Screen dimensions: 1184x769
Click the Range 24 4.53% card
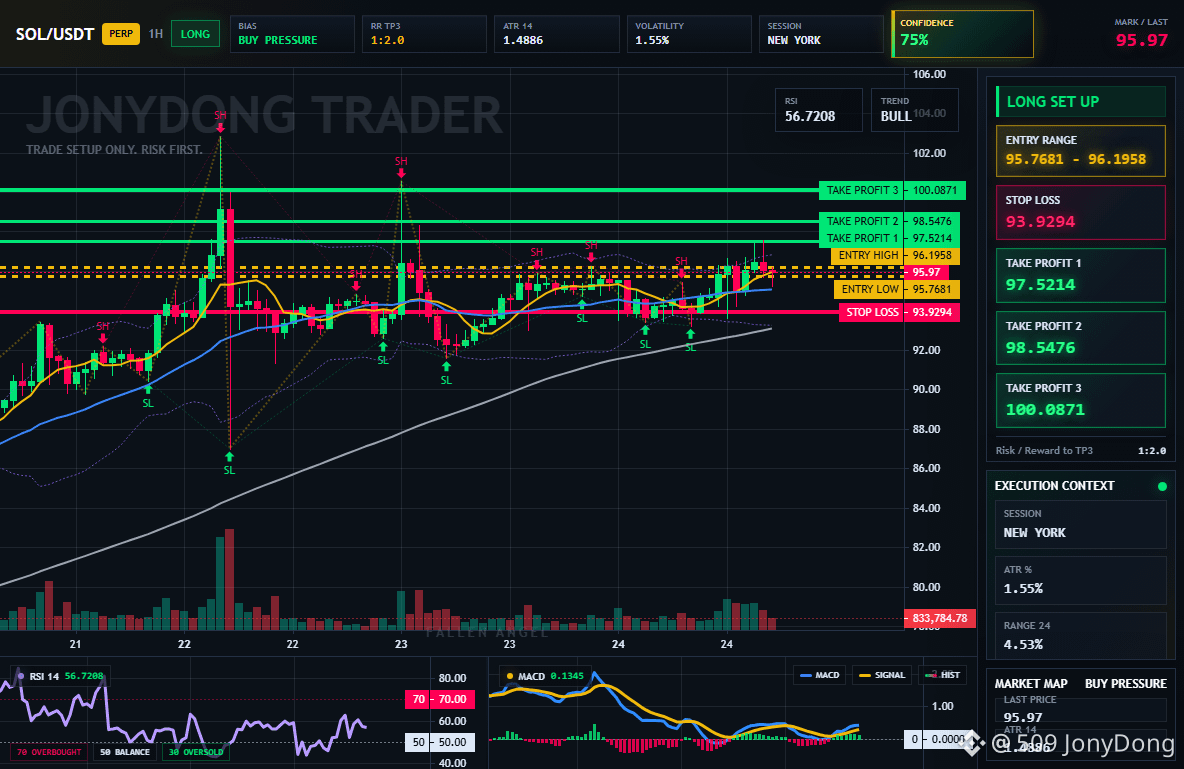click(1081, 635)
